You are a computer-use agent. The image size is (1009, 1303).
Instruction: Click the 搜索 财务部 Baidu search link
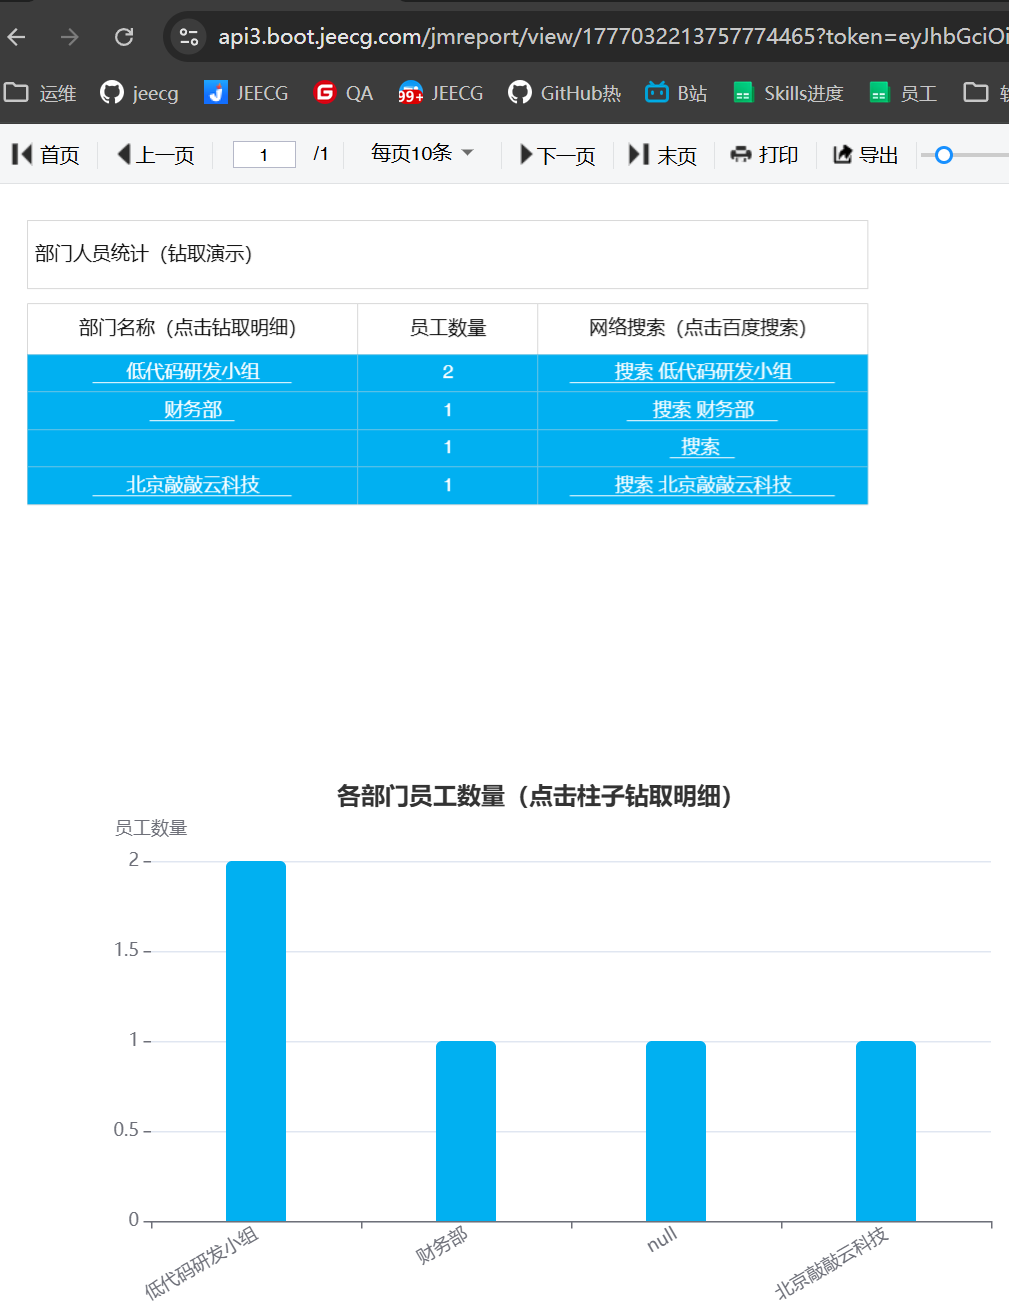[x=702, y=409]
